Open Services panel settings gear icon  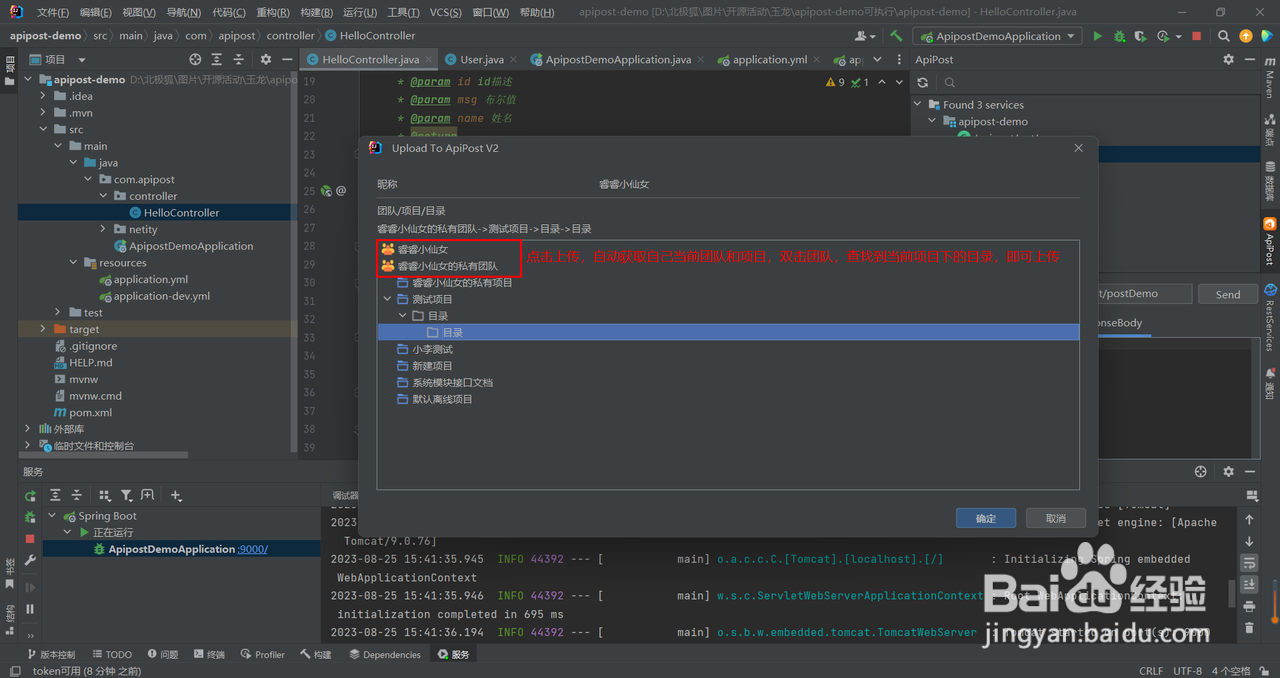point(1229,472)
